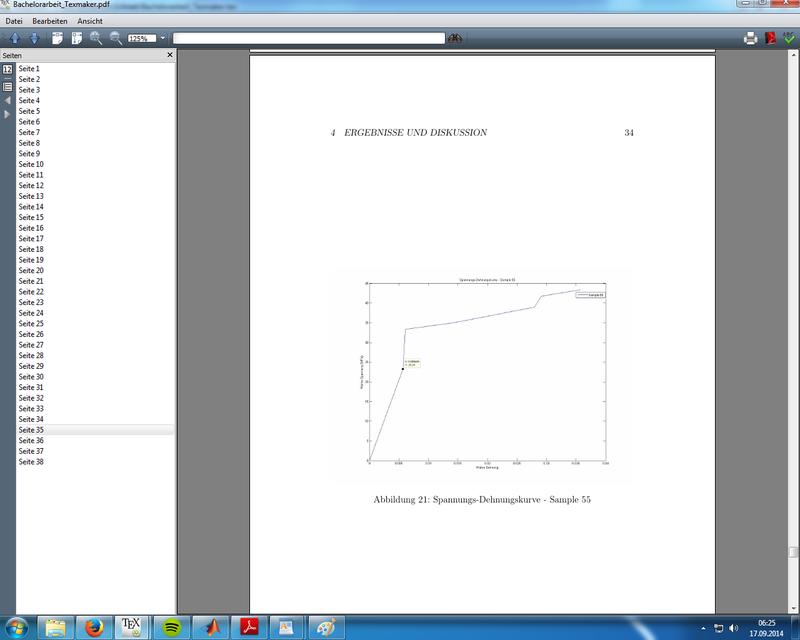Open the Datei menu

click(x=14, y=21)
